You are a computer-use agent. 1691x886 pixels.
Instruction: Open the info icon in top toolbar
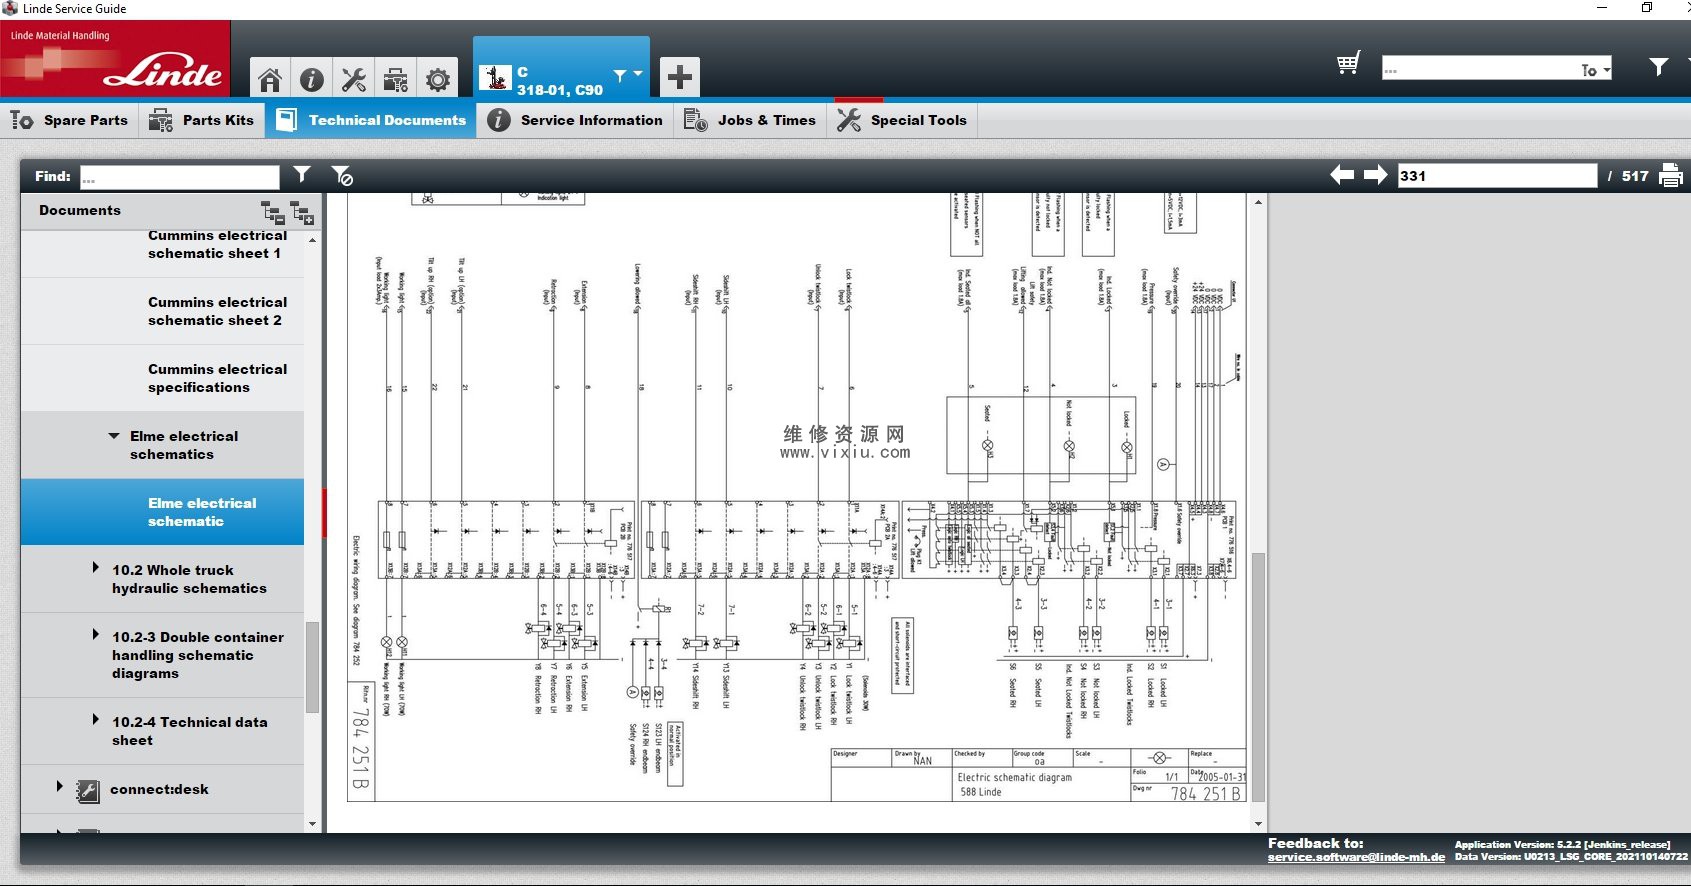312,79
